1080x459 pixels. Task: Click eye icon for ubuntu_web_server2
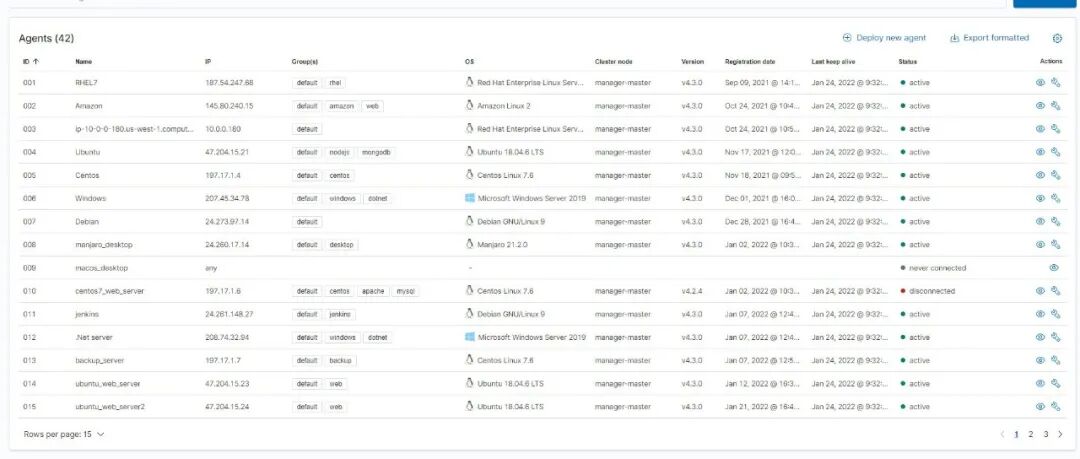(x=1040, y=407)
